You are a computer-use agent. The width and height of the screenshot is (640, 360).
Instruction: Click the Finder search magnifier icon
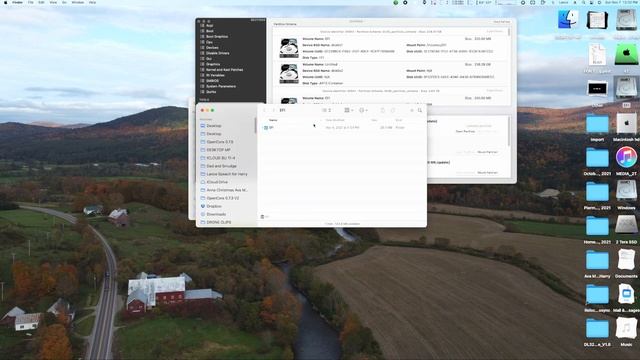click(x=420, y=110)
